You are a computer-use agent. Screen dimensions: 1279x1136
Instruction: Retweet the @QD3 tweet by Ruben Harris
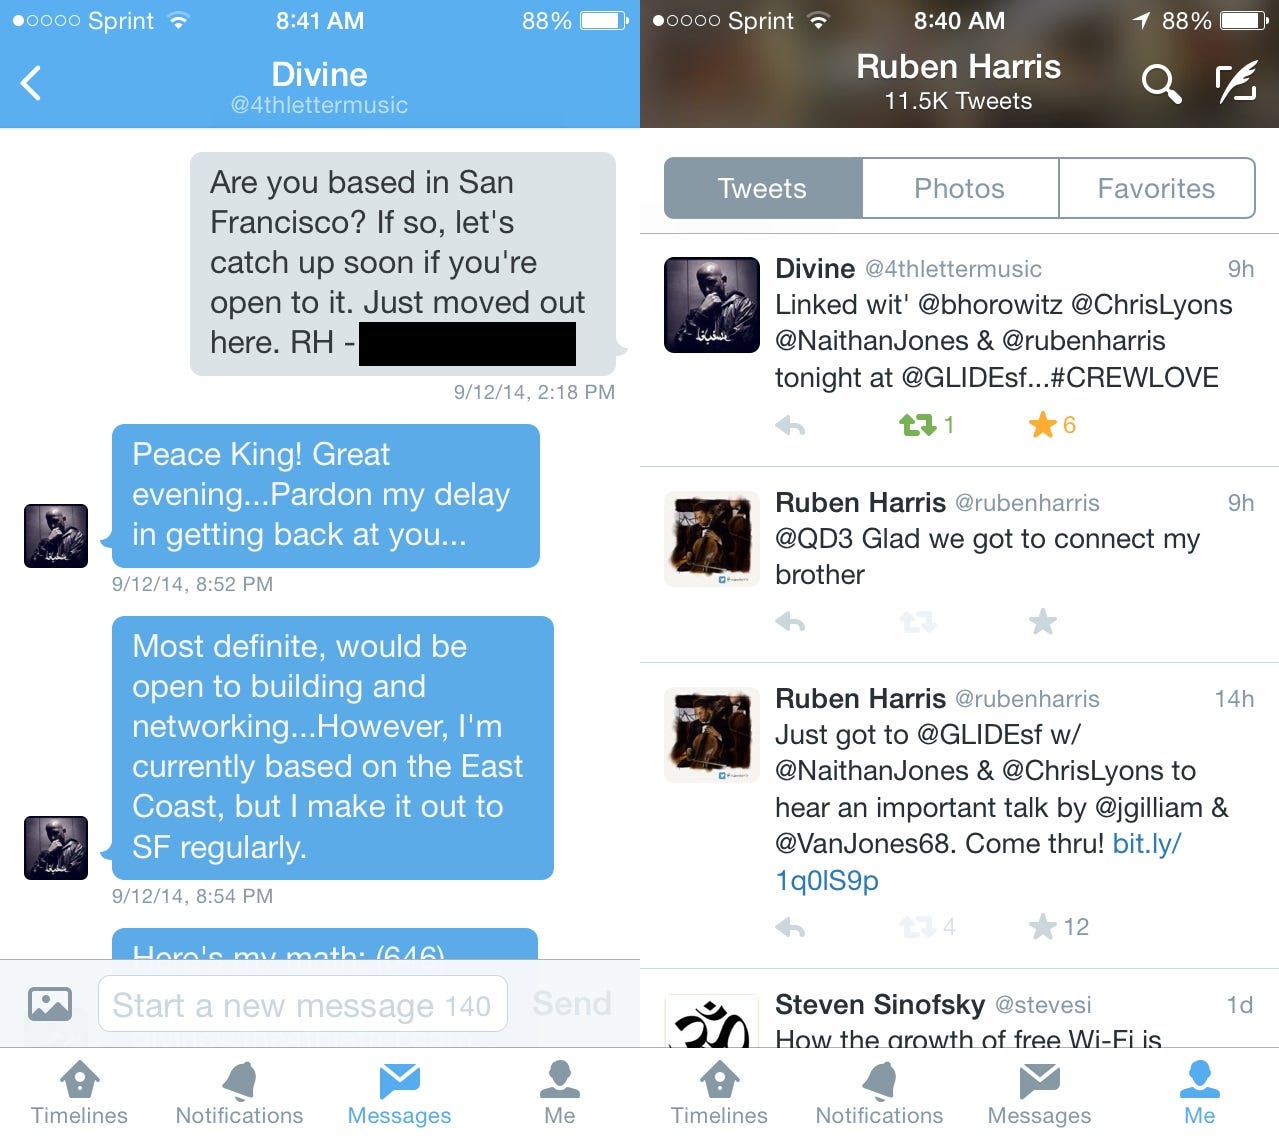(917, 623)
